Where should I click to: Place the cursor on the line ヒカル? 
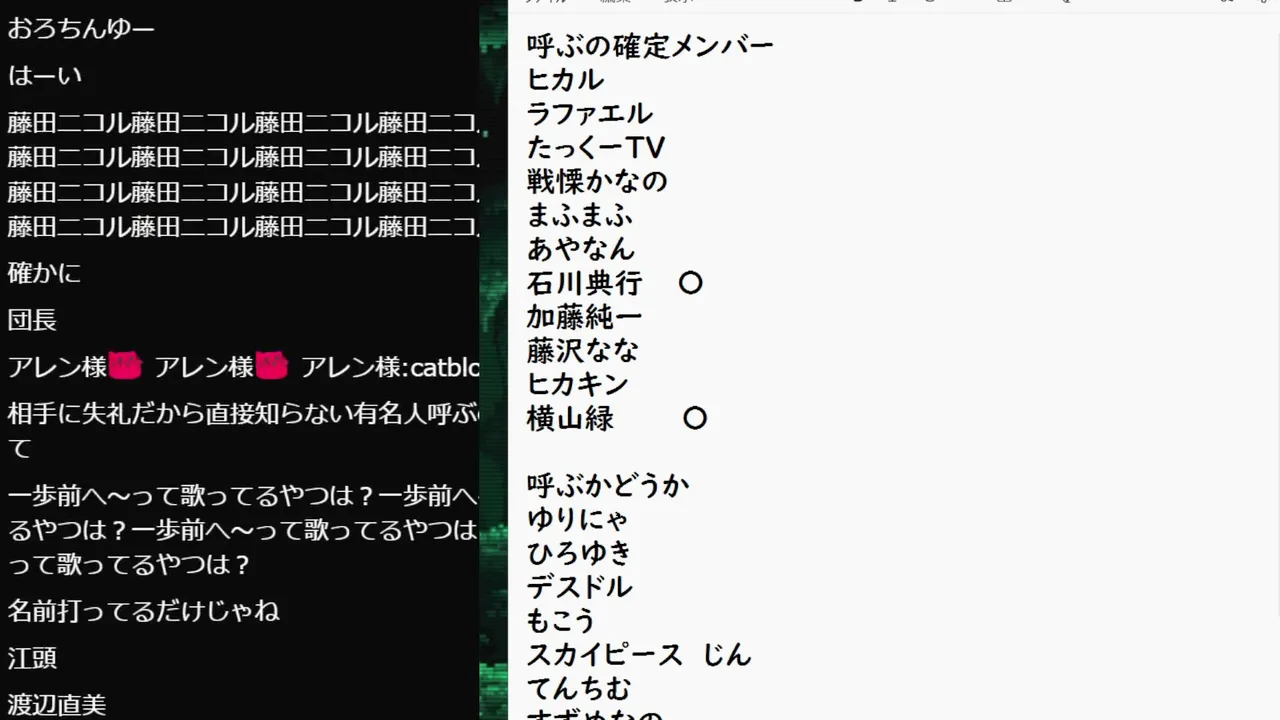565,80
